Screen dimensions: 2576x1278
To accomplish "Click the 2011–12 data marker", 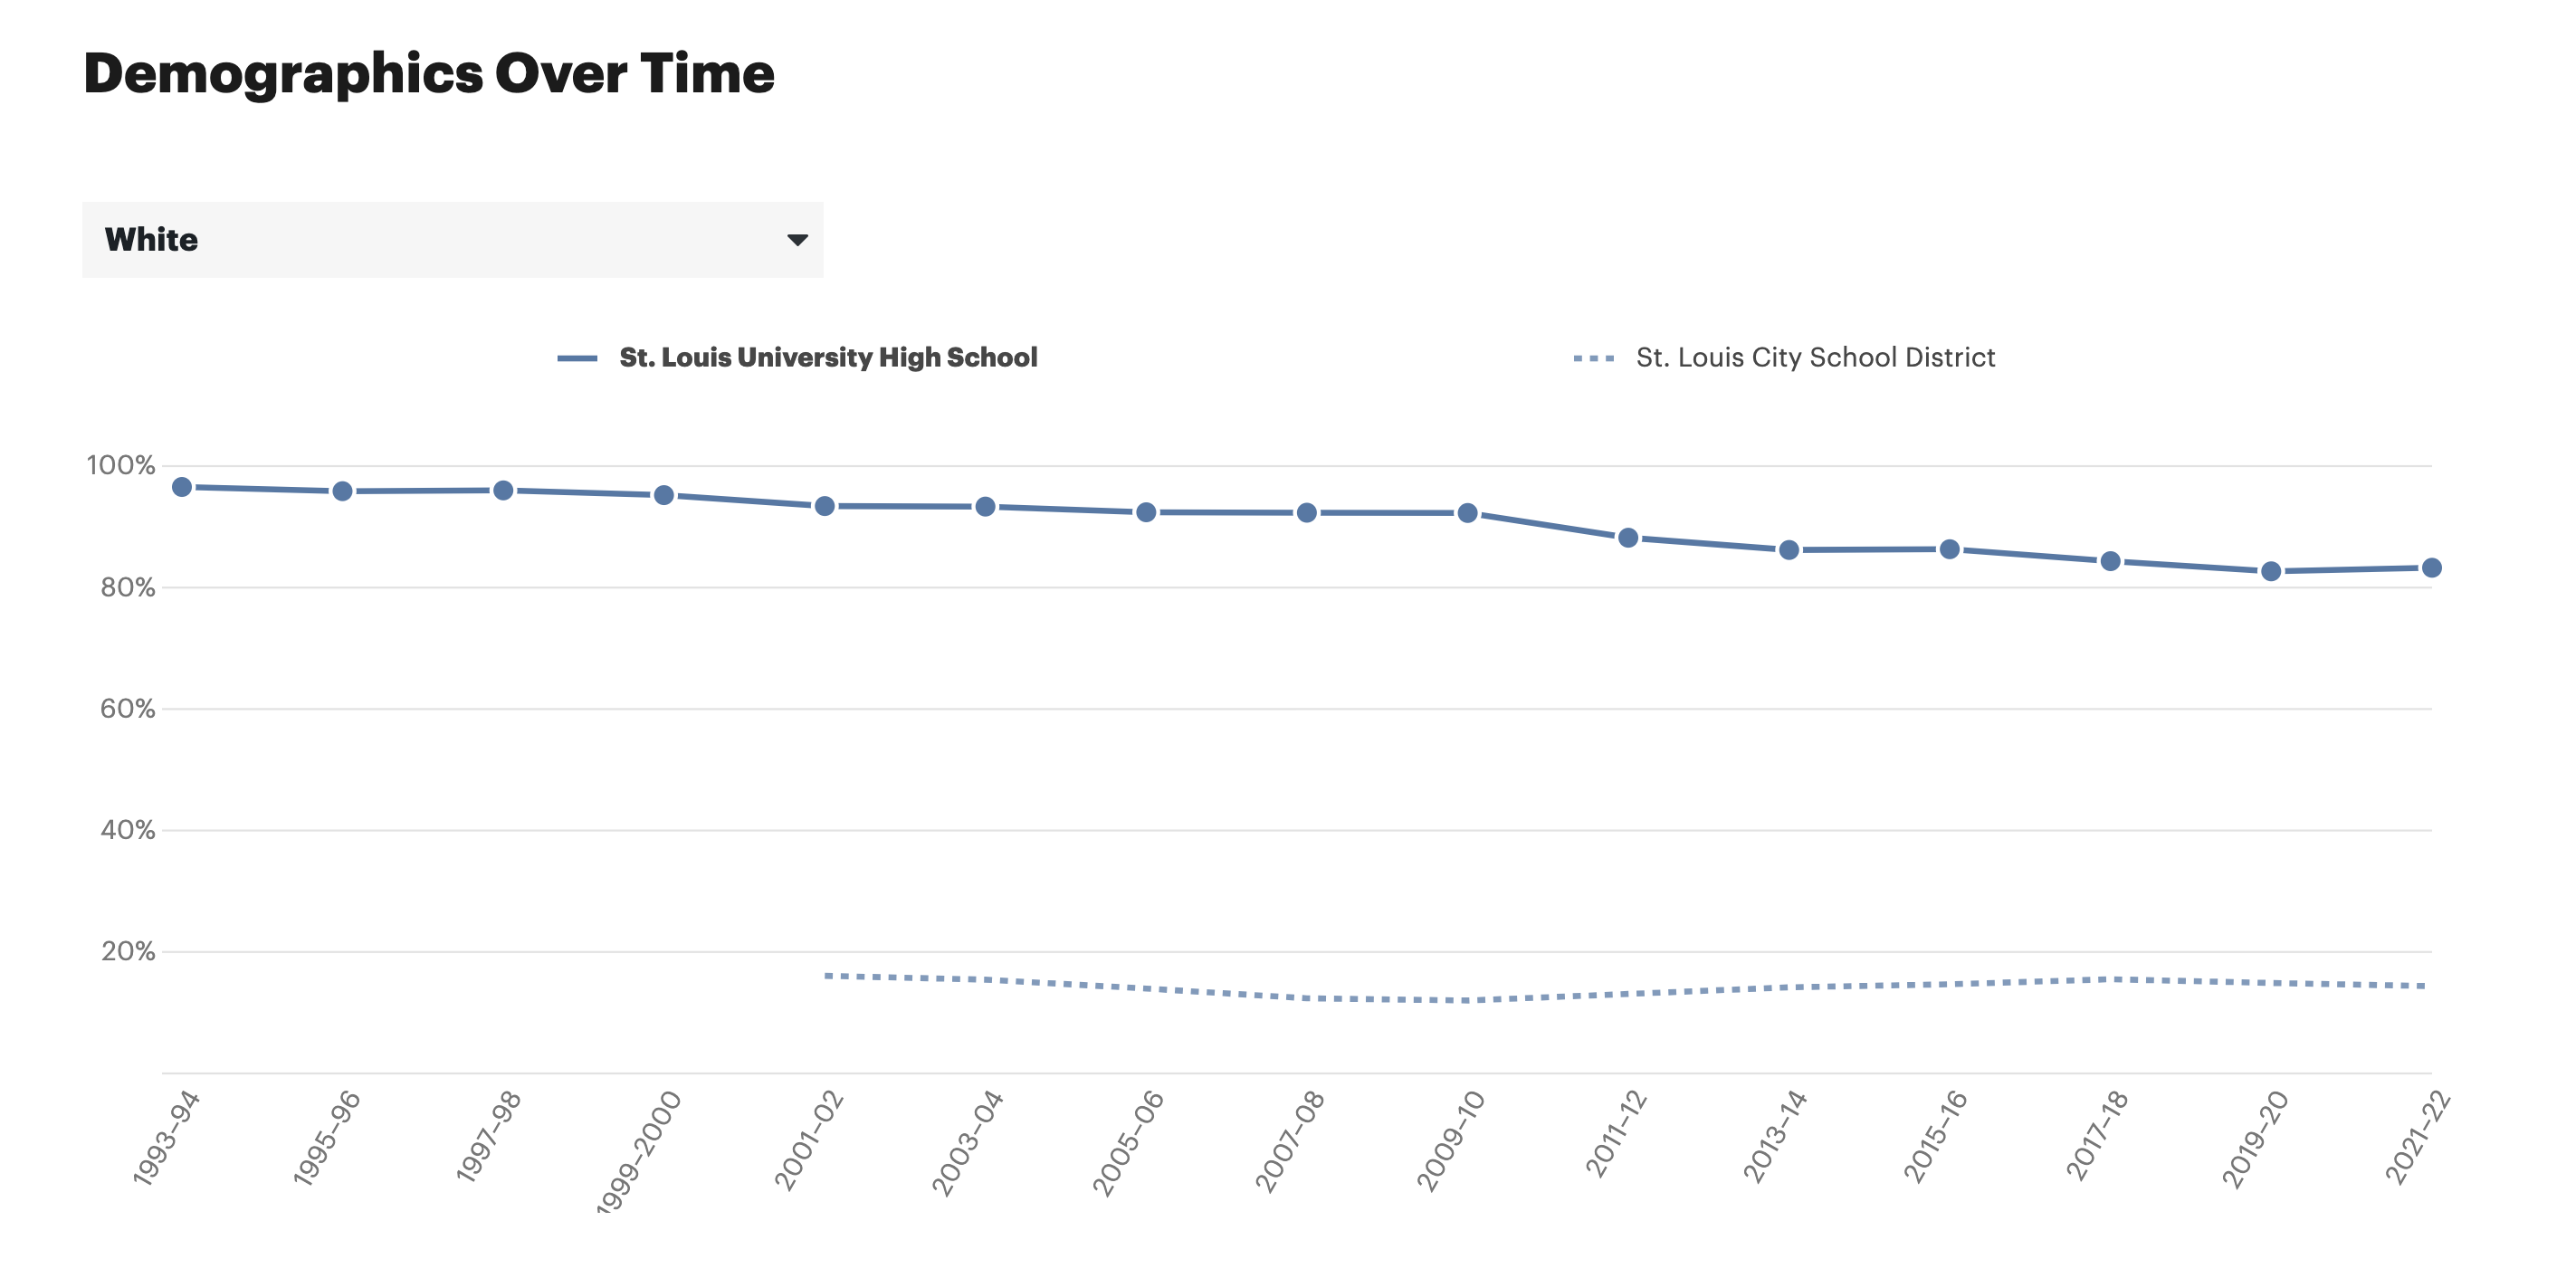I will click(x=1628, y=538).
